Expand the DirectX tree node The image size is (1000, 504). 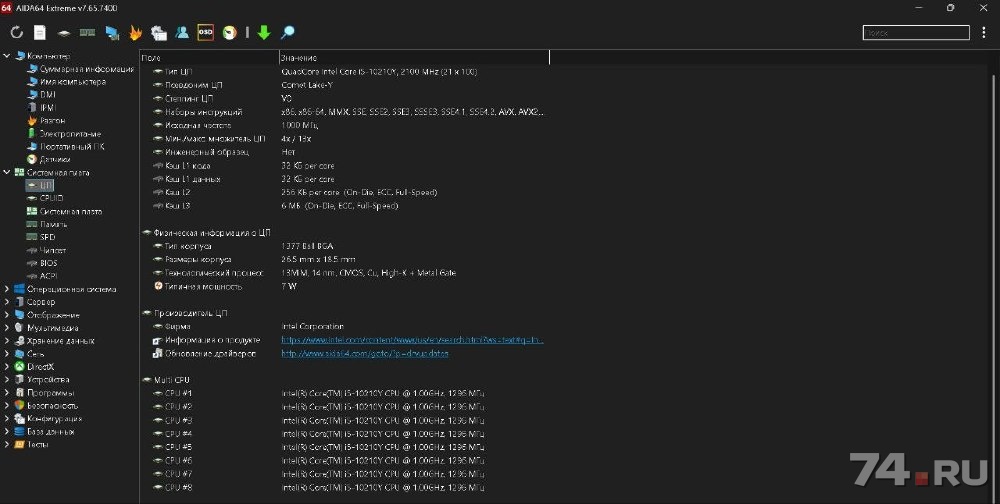pyautogui.click(x=6, y=367)
